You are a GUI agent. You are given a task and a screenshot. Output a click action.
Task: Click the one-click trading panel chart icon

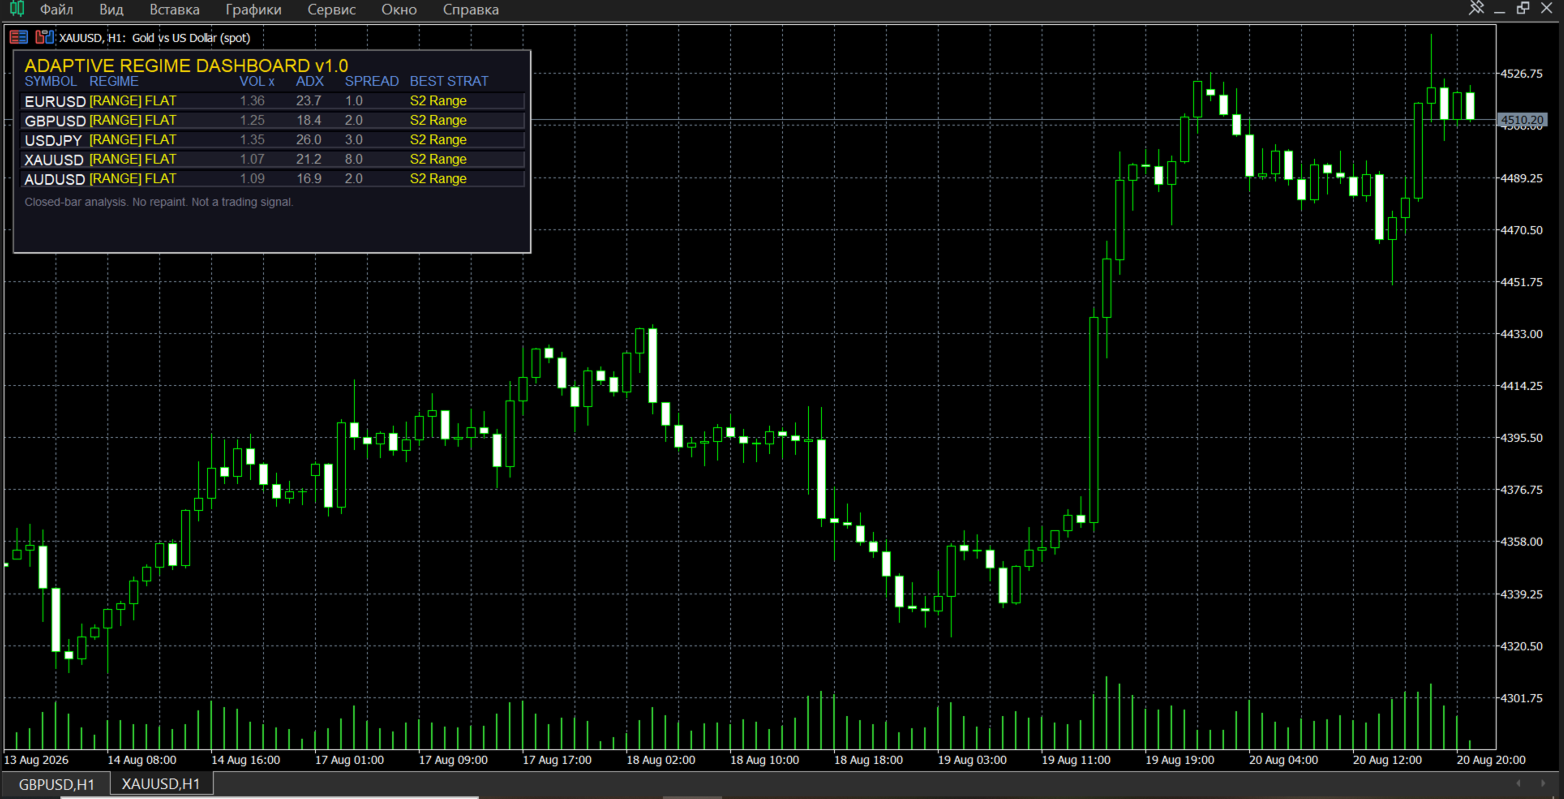44,37
